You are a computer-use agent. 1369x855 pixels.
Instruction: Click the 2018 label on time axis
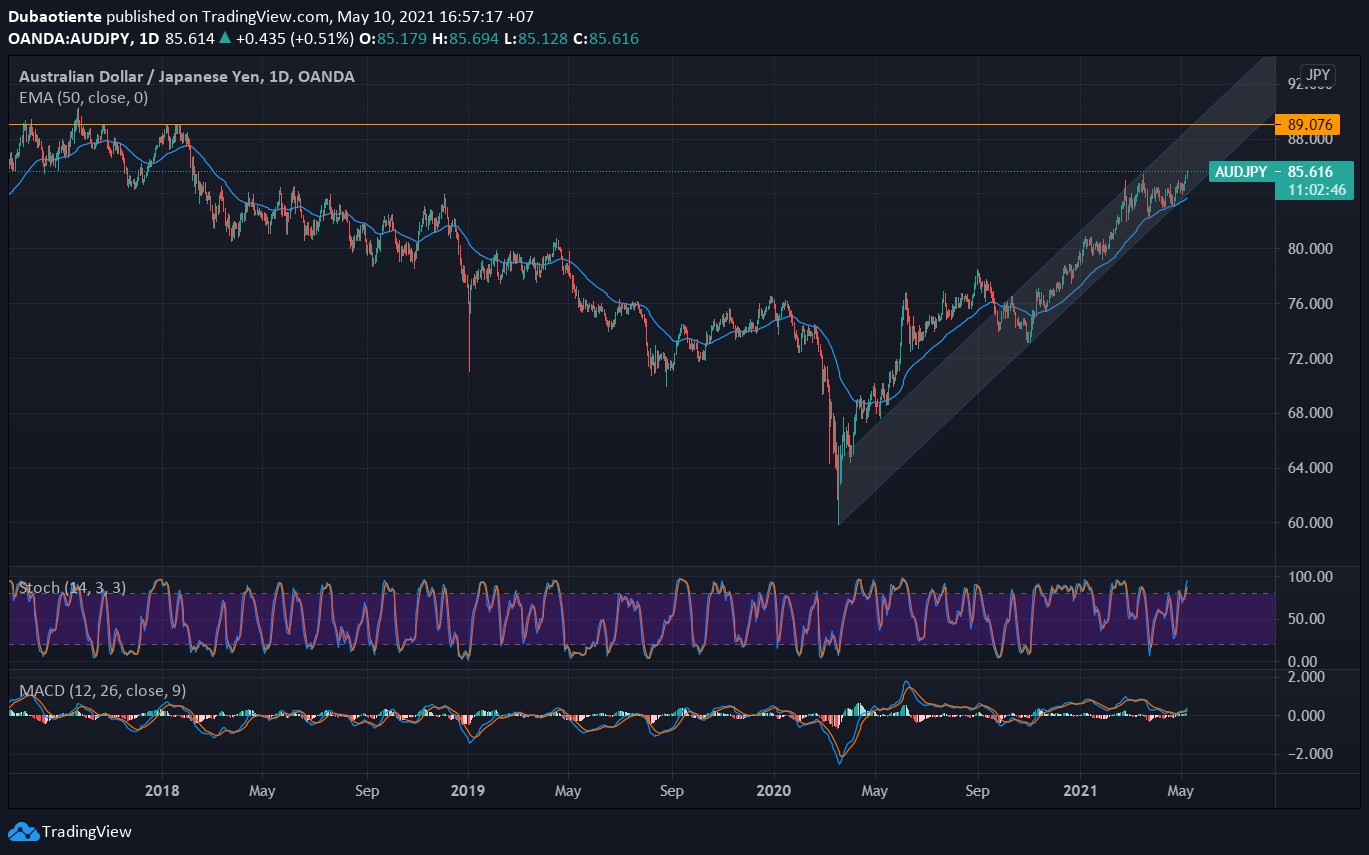[162, 791]
